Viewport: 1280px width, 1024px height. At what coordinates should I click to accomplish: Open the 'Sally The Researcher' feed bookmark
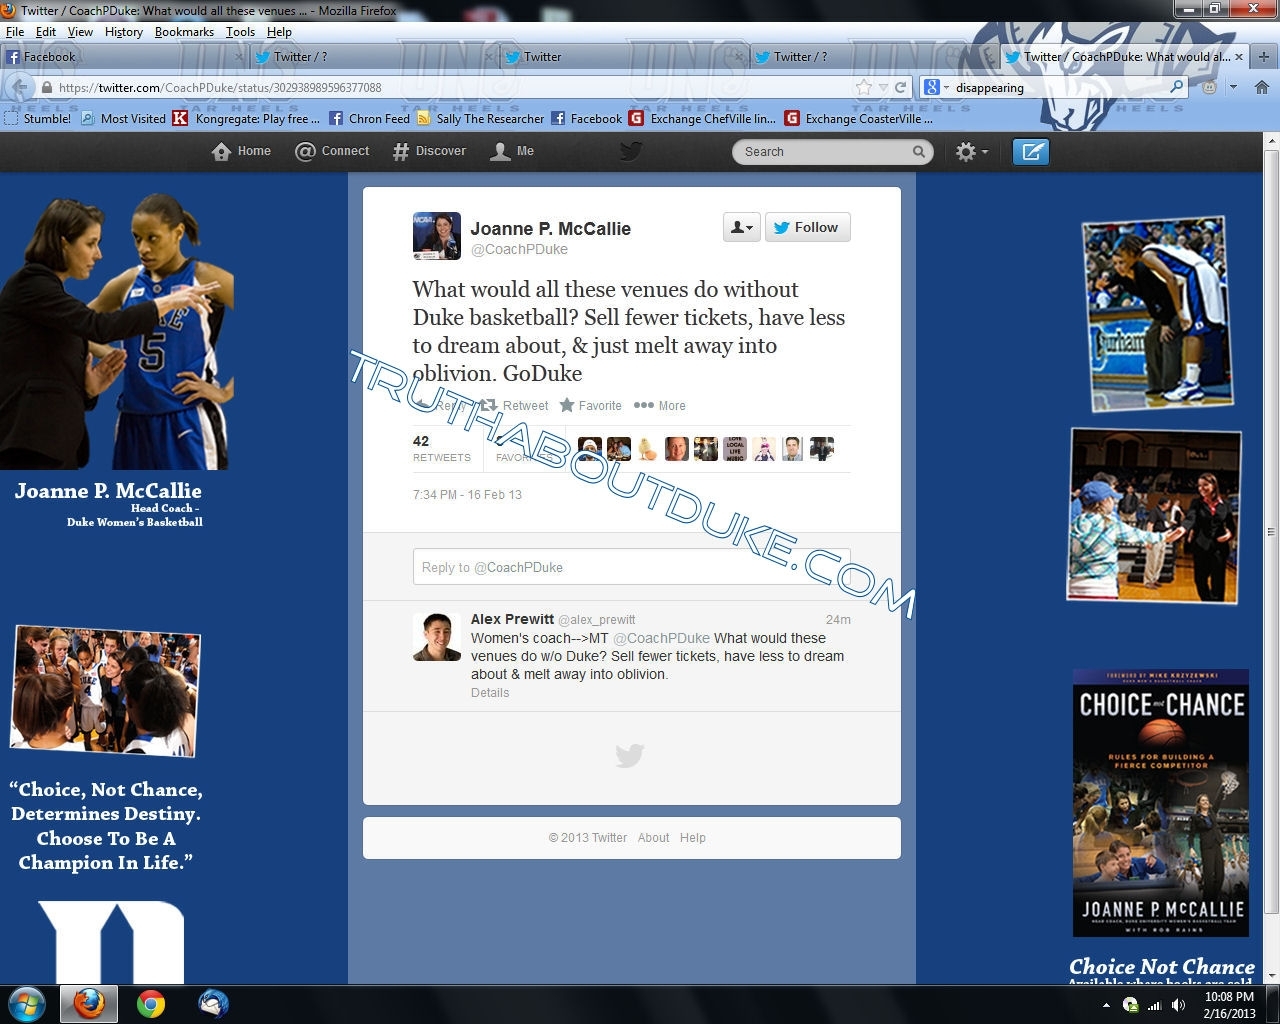pos(481,118)
